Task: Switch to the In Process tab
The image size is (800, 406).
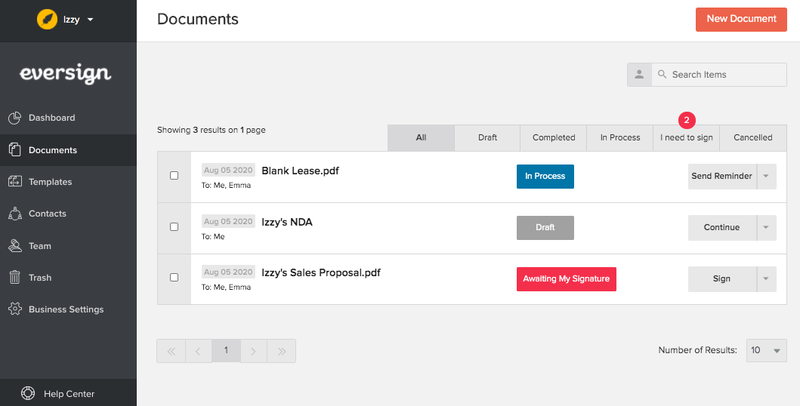Action: click(x=620, y=138)
